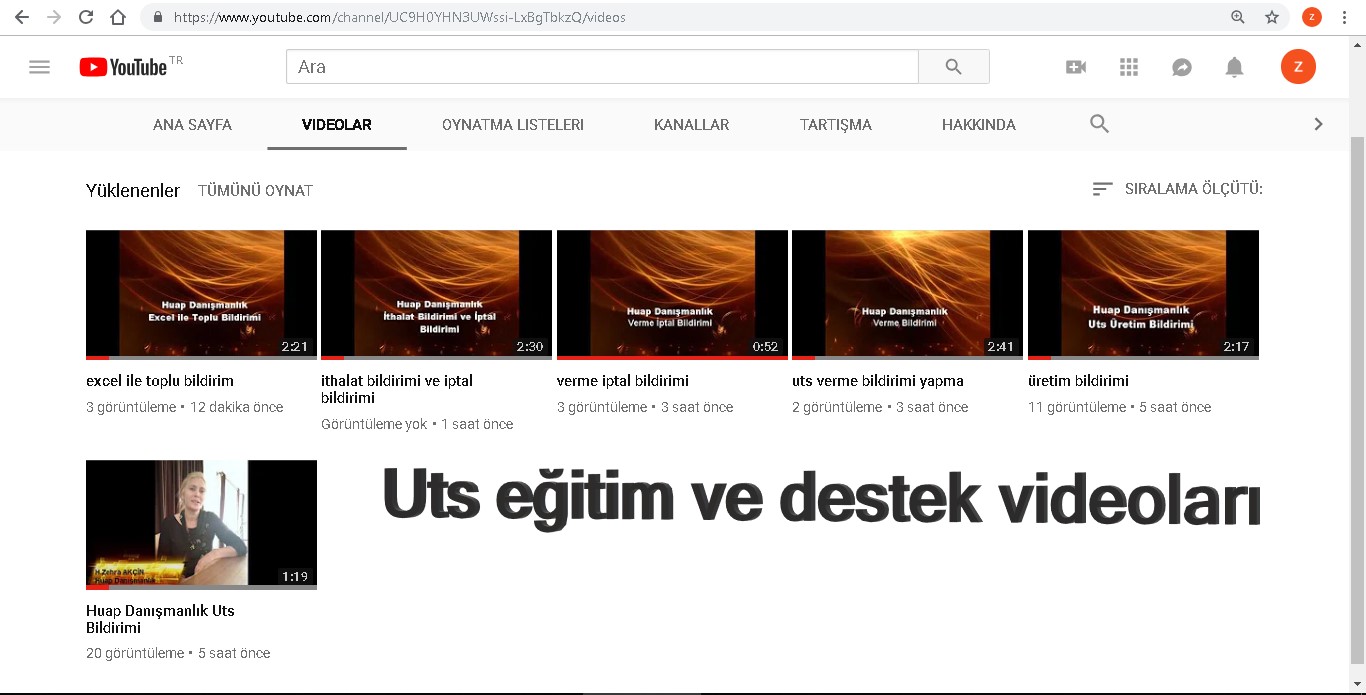Click the 'ithalat bildirimi ve iptal bildirimi' title
Image resolution: width=1366 pixels, height=695 pixels.
397,389
